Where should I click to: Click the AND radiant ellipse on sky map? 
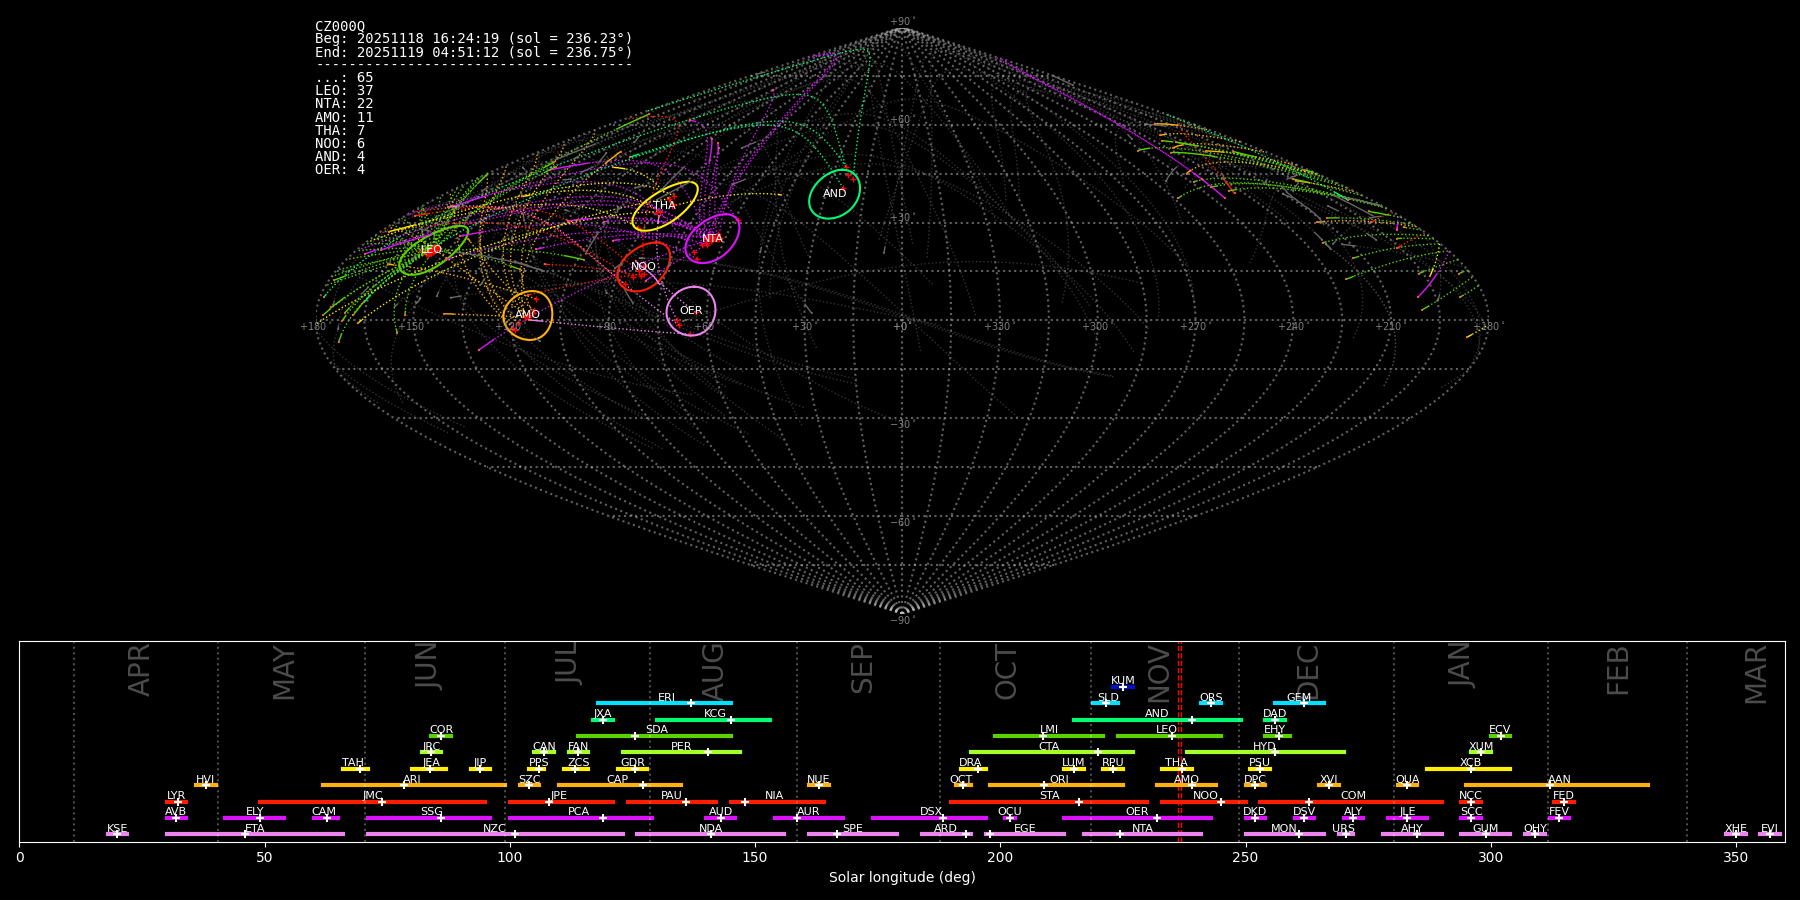tap(835, 194)
